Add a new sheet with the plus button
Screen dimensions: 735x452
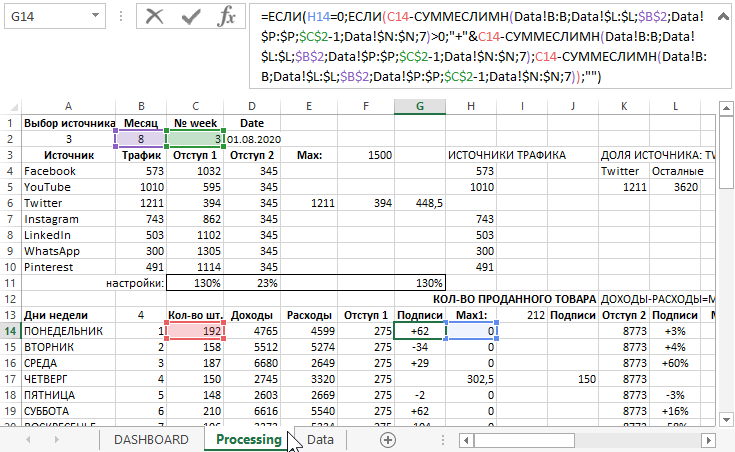388,439
